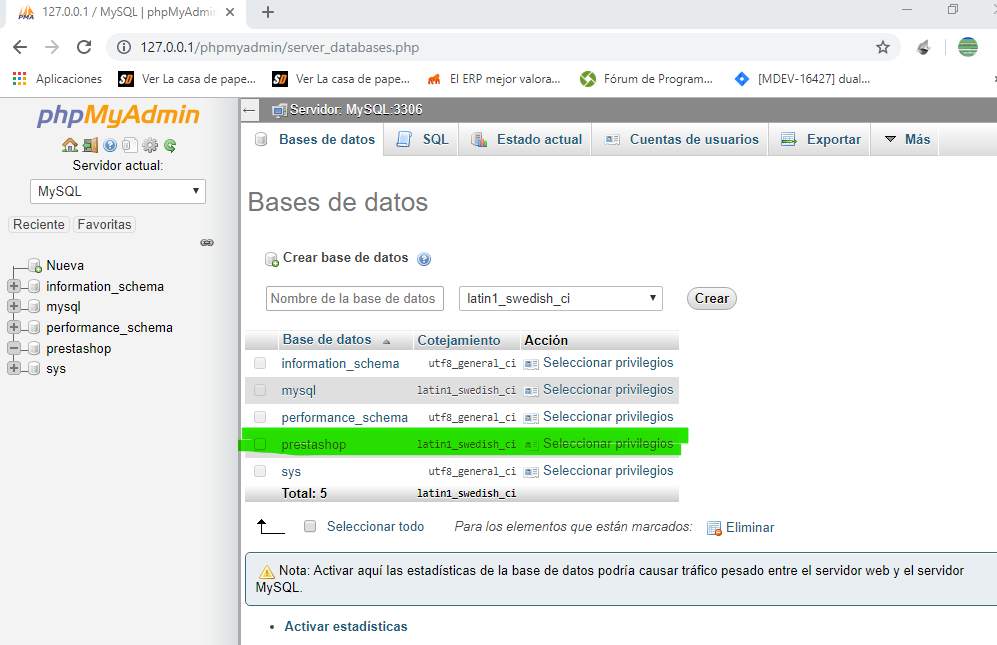Viewport: 997px width, 645px height.
Task: Switch to Bases de datos tab
Action: click(314, 139)
